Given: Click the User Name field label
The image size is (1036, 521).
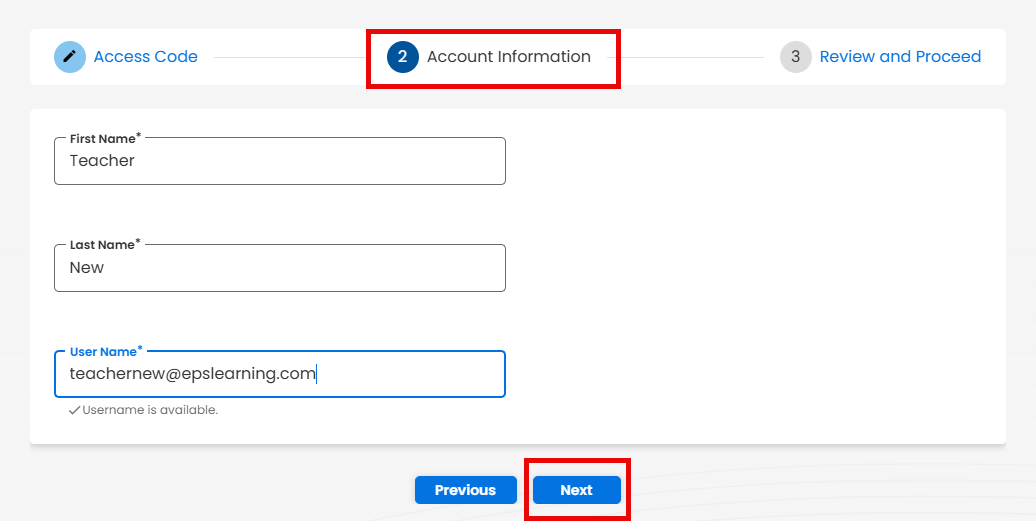Looking at the screenshot, I should [x=104, y=352].
